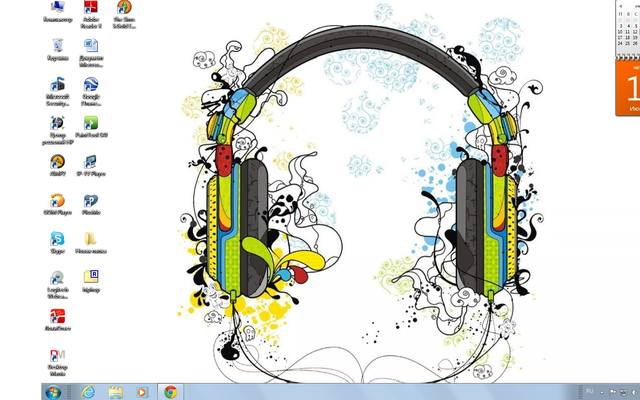The image size is (640, 400).
Task: Select the Skype desktop shortcut
Action: click(x=58, y=239)
